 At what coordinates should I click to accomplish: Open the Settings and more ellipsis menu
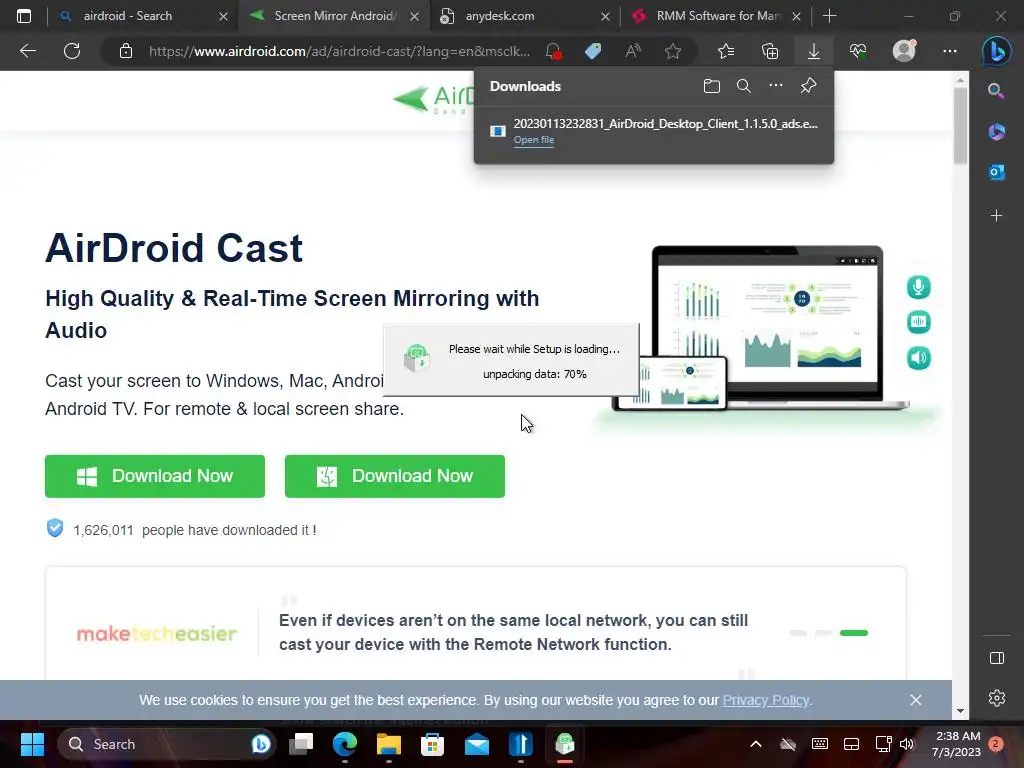click(950, 51)
